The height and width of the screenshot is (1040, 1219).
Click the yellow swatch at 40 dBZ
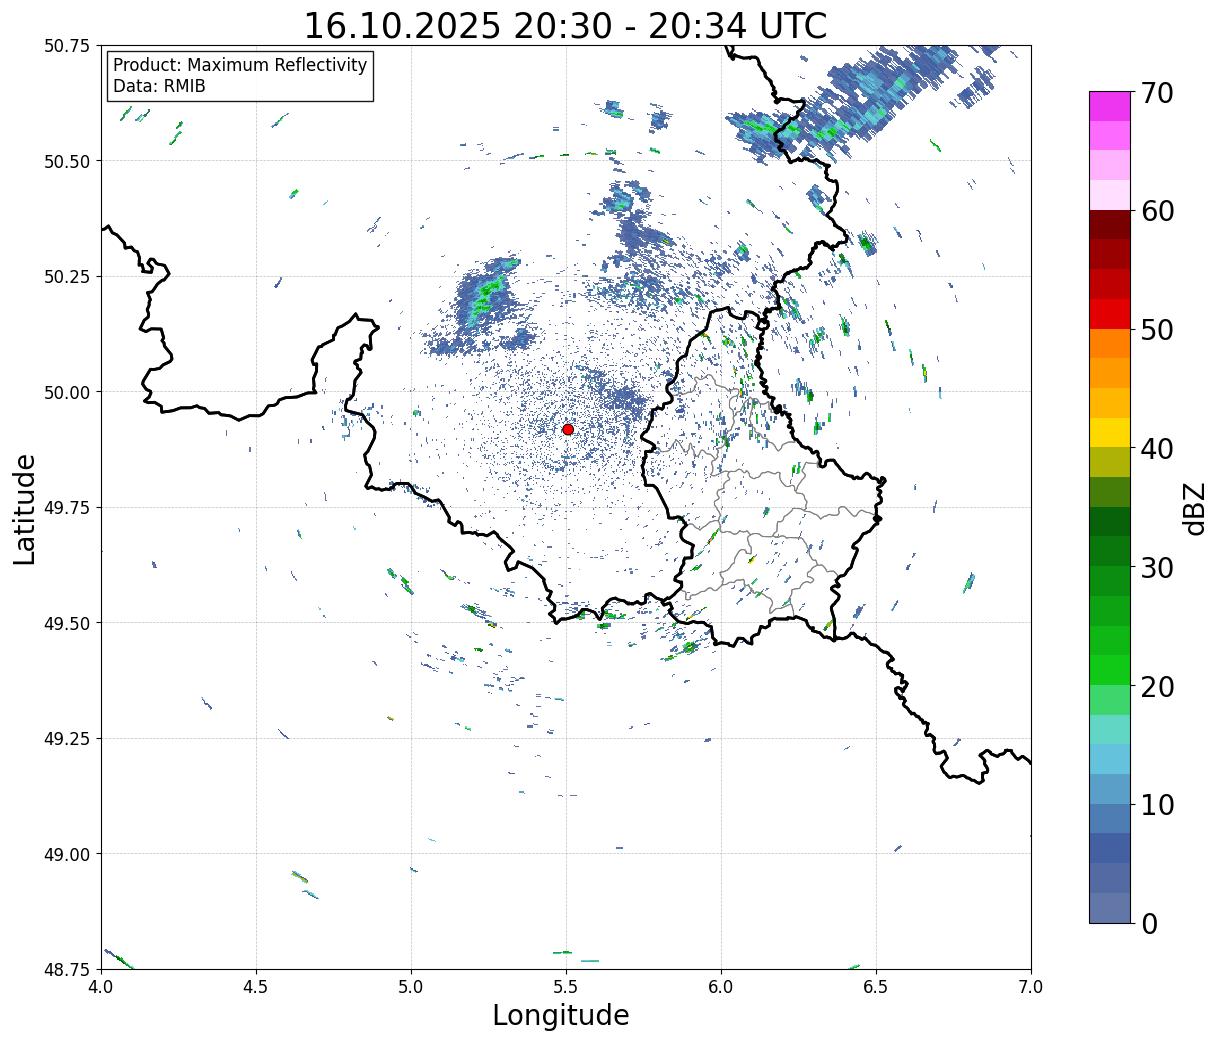(x=1110, y=433)
